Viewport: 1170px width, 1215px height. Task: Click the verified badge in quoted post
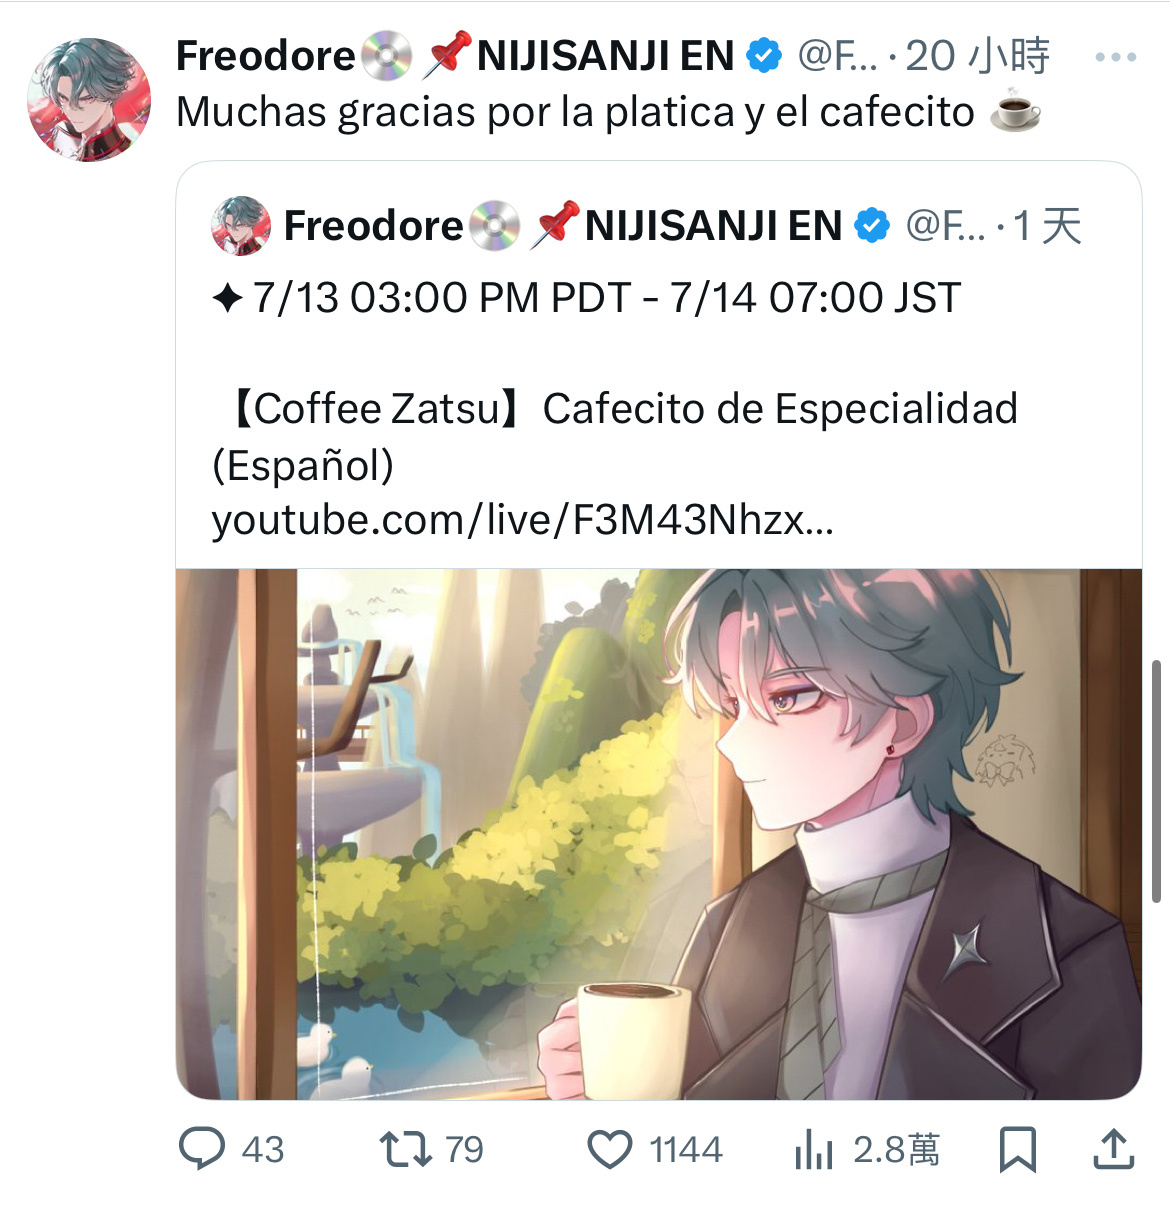point(873,226)
